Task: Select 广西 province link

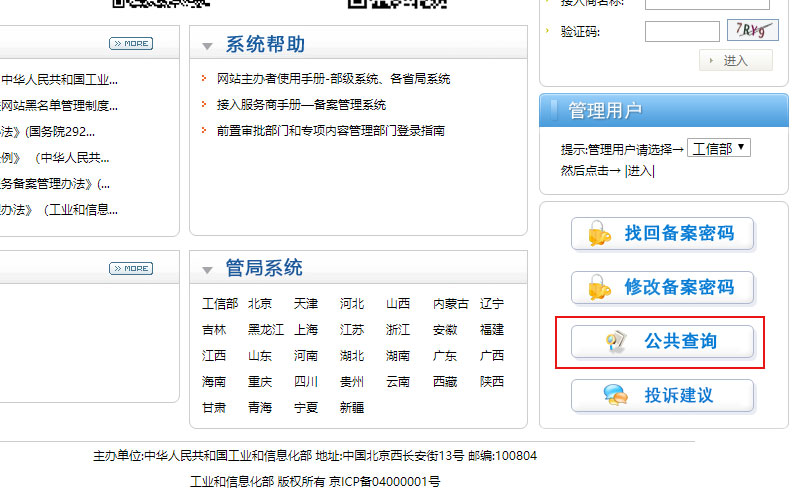Action: pyautogui.click(x=492, y=356)
